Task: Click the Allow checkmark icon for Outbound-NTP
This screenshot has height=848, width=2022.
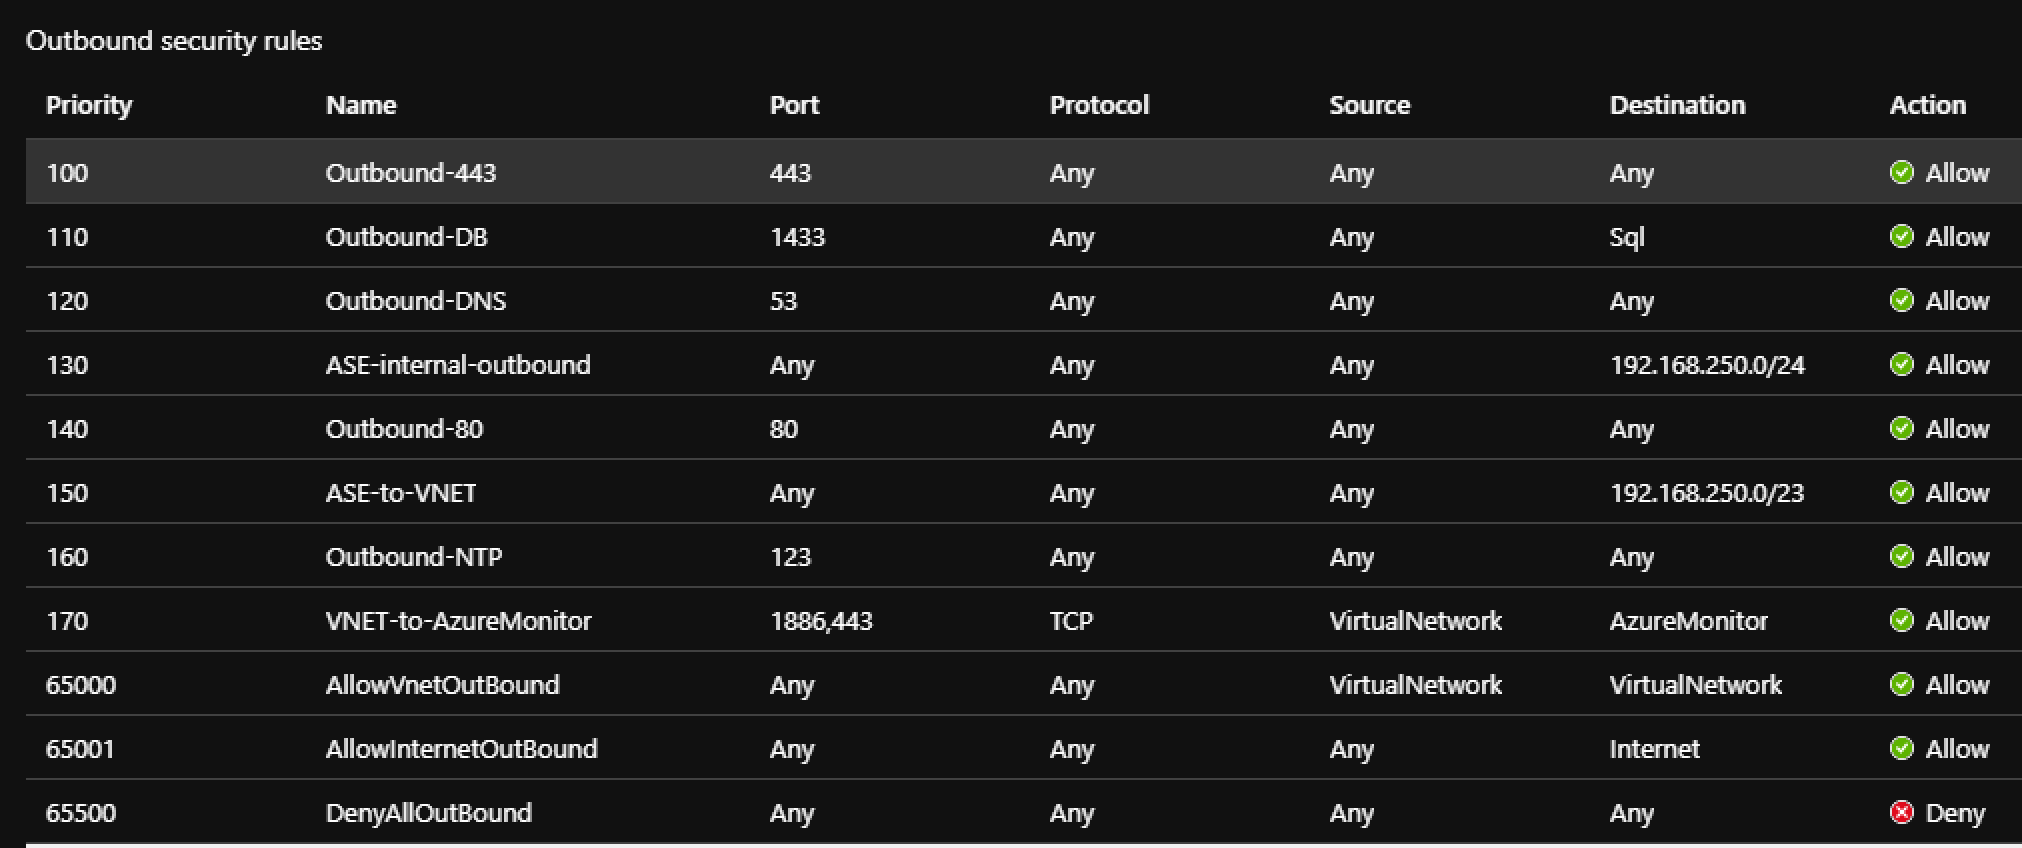Action: pos(1901,556)
